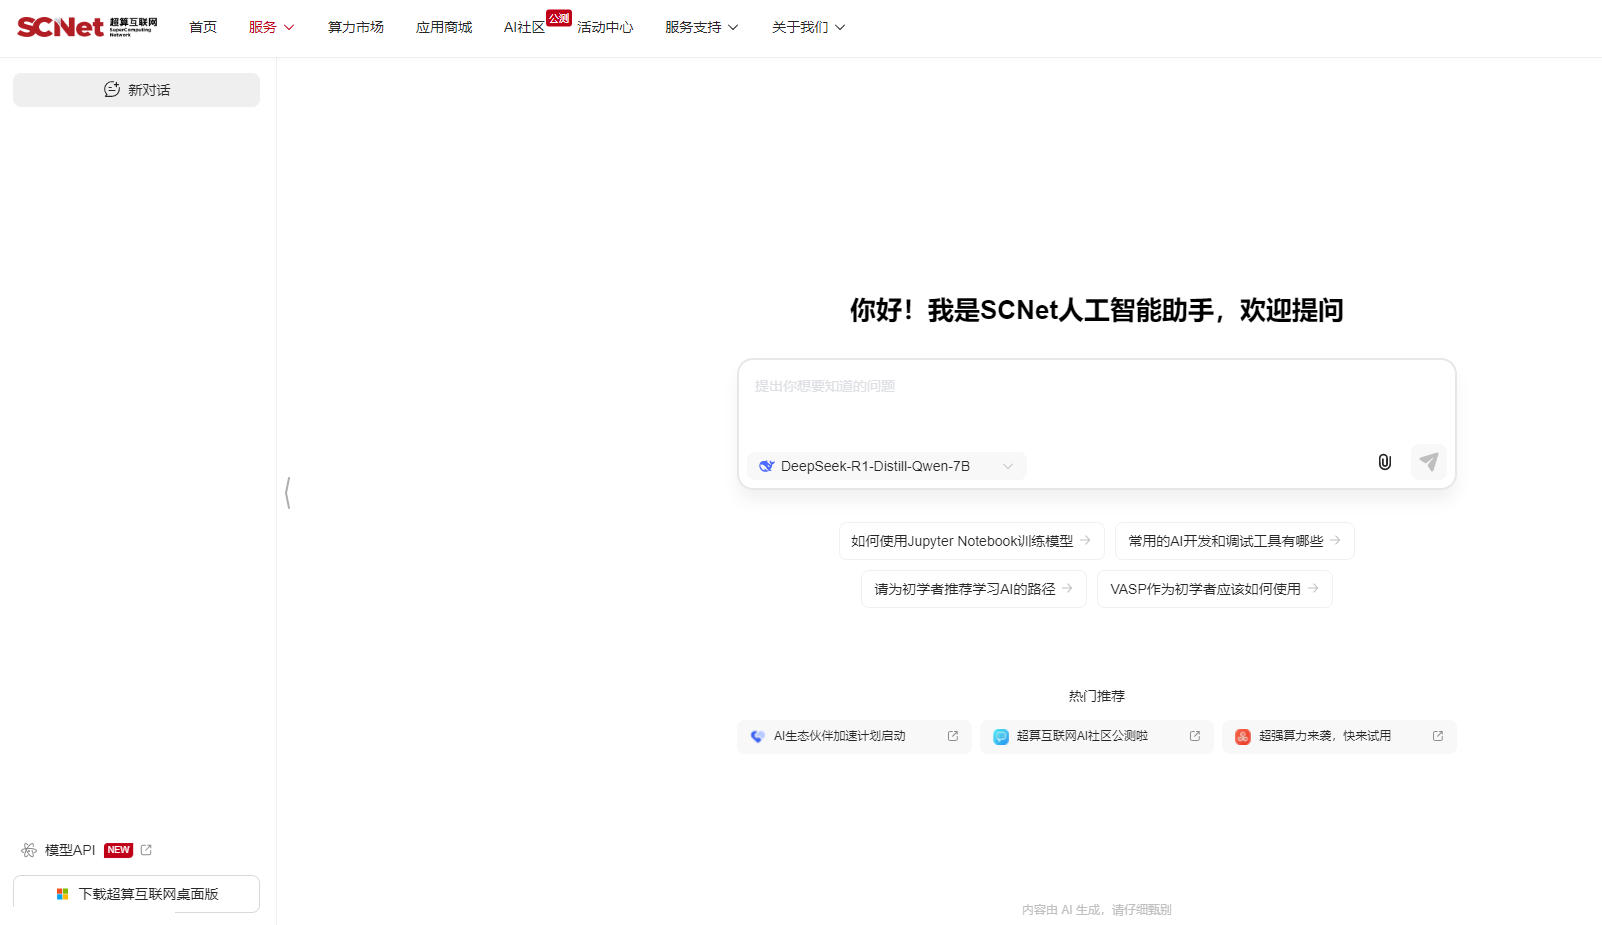Click the 模型API atom icon

tap(29, 850)
